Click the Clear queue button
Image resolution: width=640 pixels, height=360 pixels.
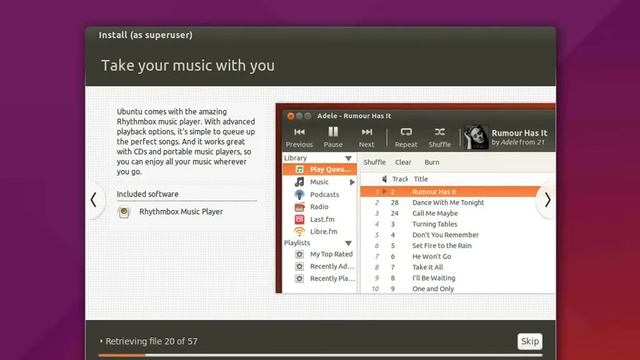pyautogui.click(x=403, y=162)
